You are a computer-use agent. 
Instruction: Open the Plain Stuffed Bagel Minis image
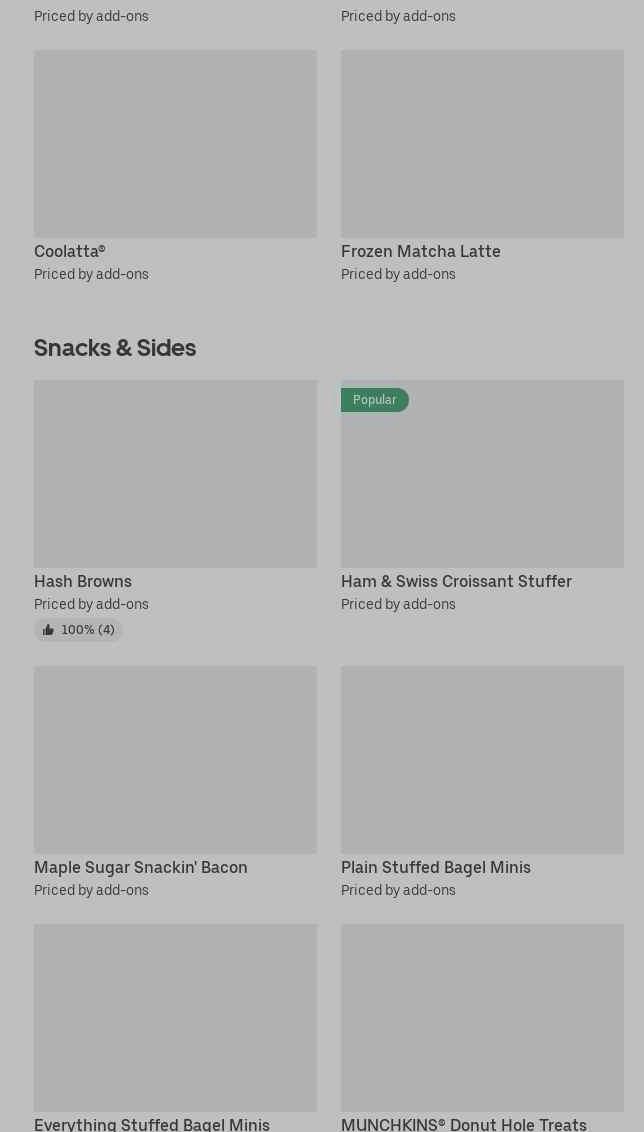pyautogui.click(x=482, y=760)
